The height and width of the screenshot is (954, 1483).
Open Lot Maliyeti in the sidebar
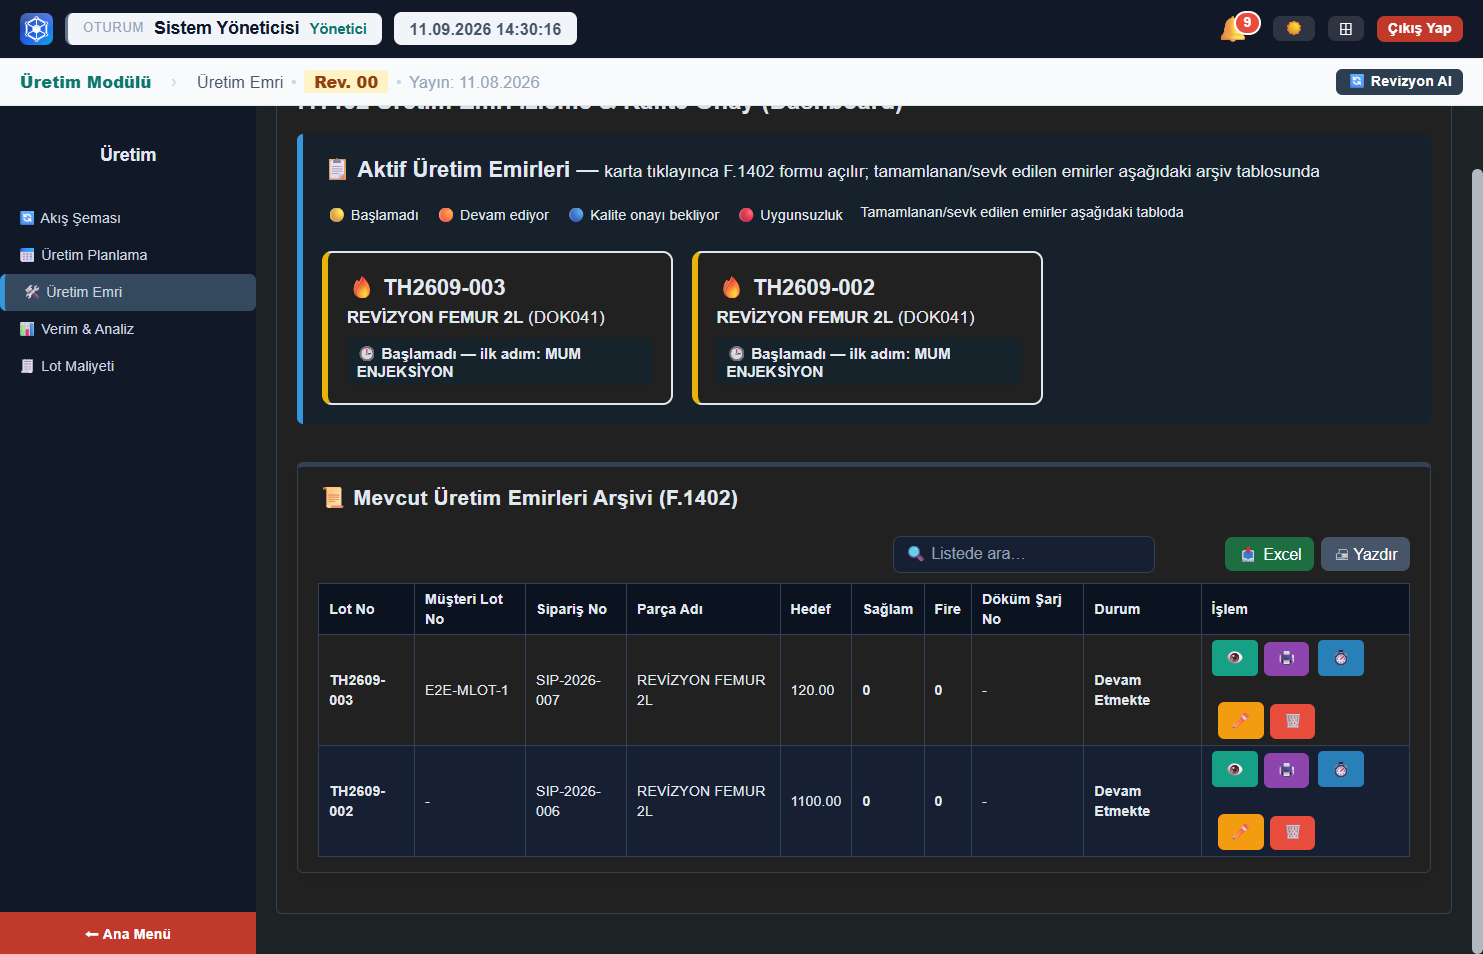(128, 366)
